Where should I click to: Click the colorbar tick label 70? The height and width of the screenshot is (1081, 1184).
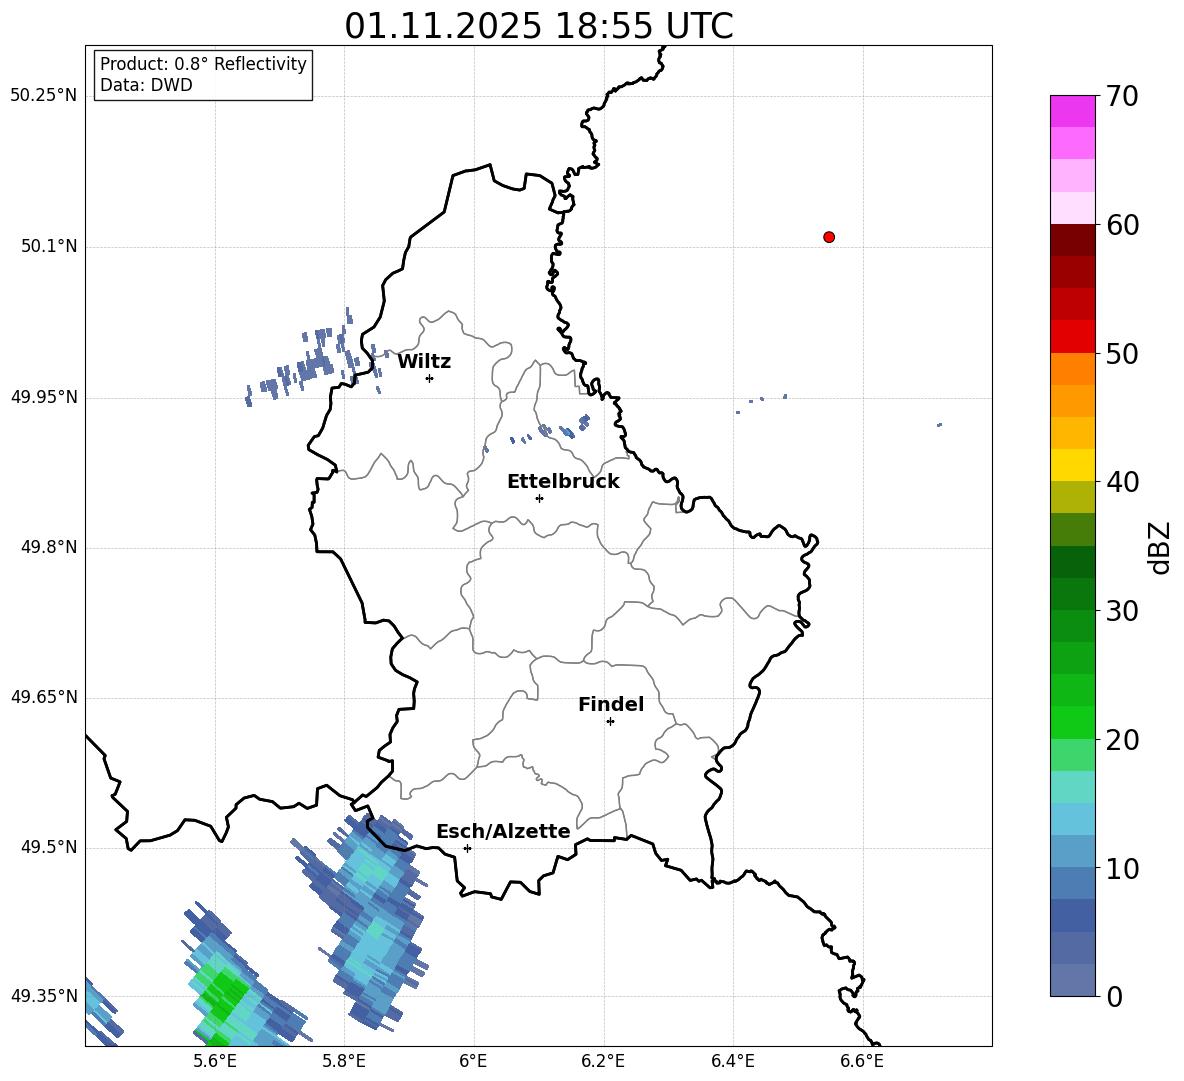click(1122, 96)
